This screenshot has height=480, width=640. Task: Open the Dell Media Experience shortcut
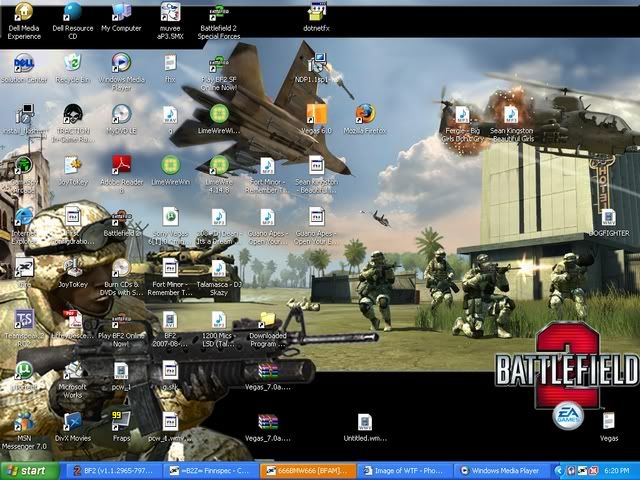[24, 20]
